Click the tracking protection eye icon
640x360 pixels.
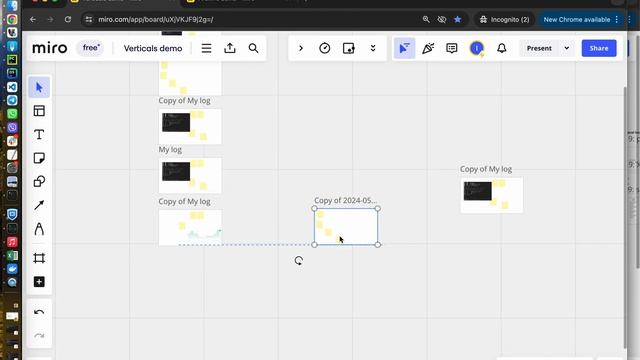click(x=442, y=19)
